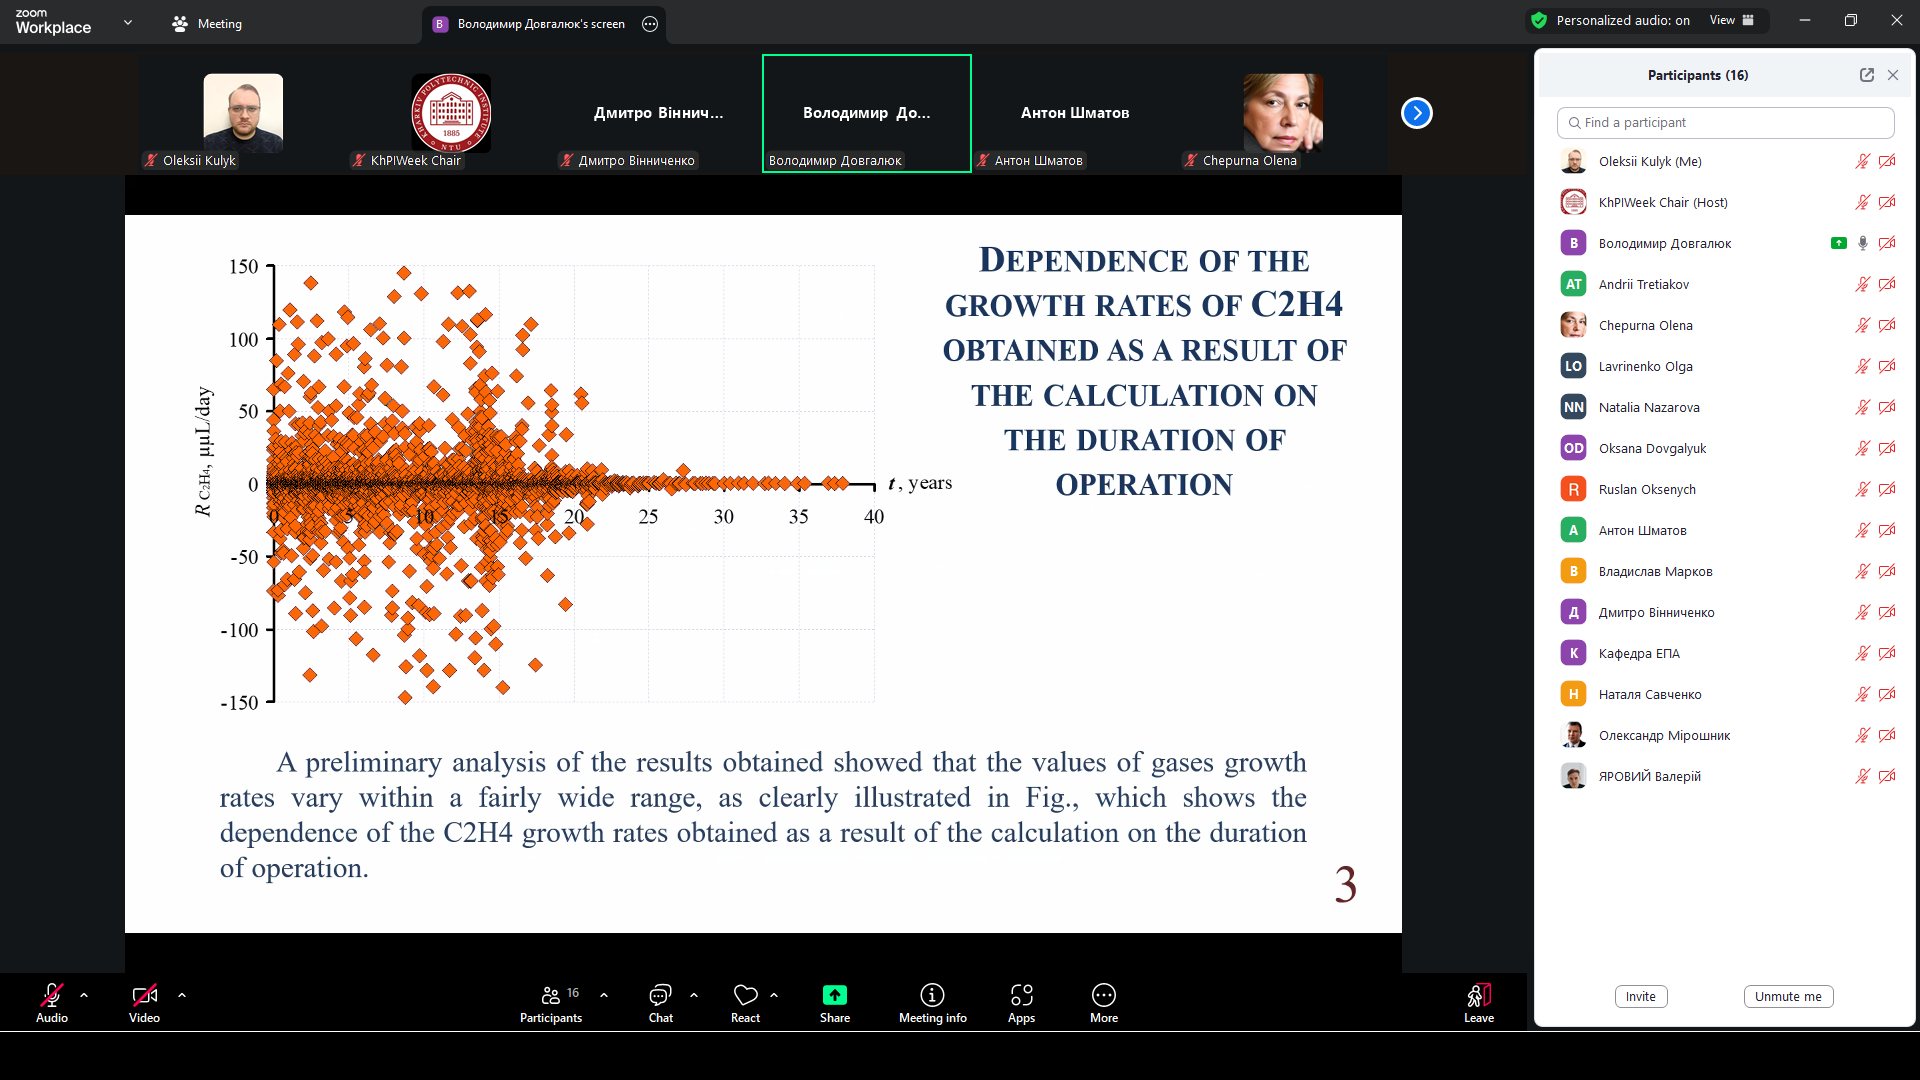Open the Chat panel icon
The width and height of the screenshot is (1920, 1080).
(660, 995)
